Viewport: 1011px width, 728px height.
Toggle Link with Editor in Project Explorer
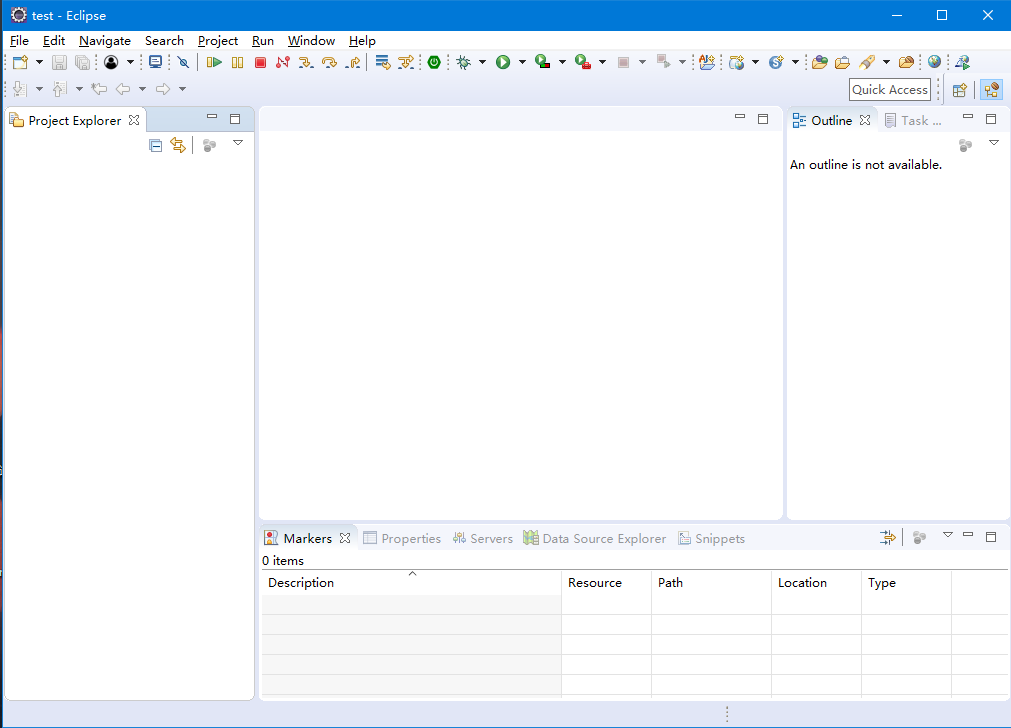(178, 145)
